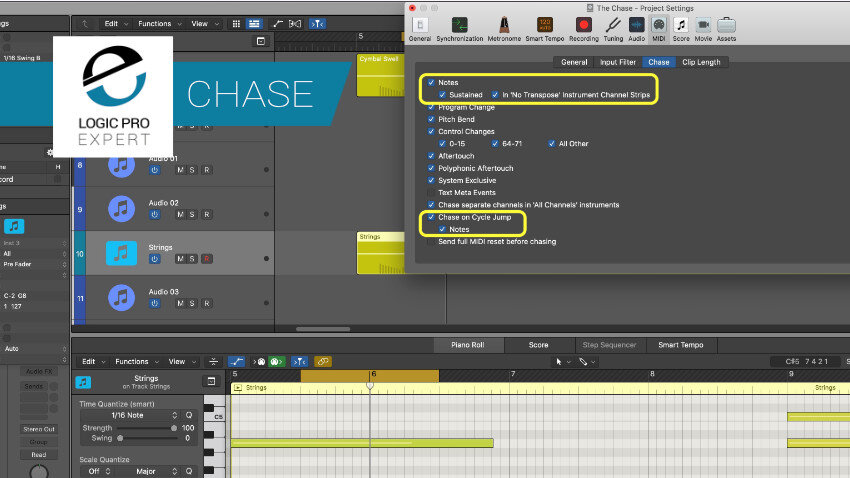
Task: Switch to Input Filter tab
Action: coord(617,62)
